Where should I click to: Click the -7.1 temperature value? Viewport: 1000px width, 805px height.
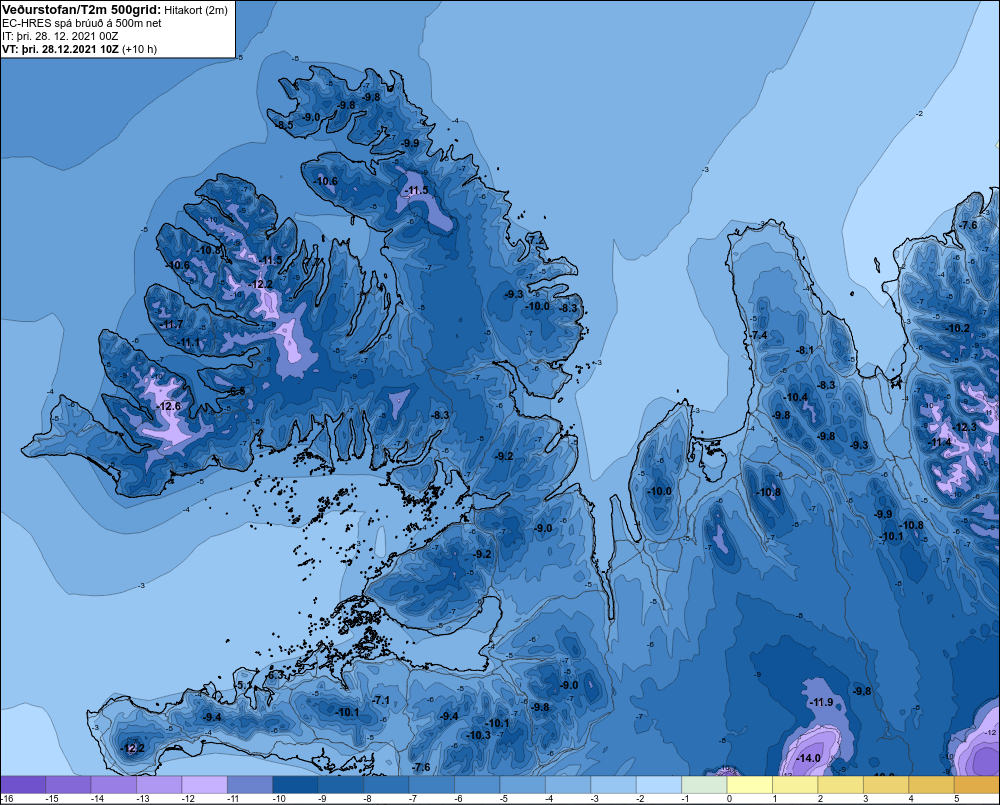[x=381, y=700]
